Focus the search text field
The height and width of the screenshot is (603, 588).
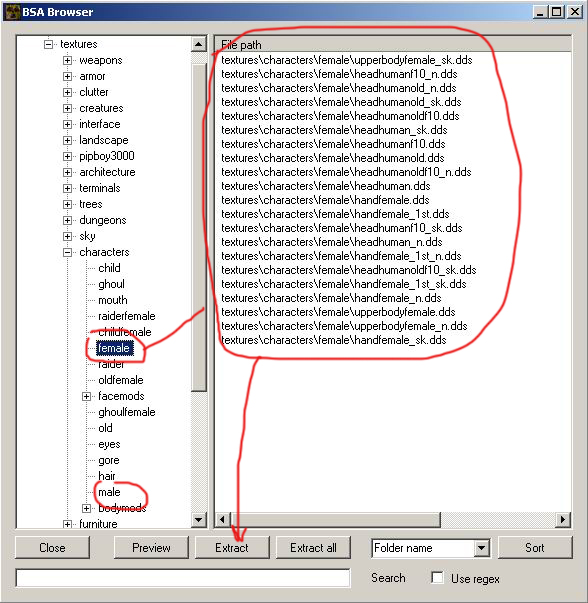[183, 578]
